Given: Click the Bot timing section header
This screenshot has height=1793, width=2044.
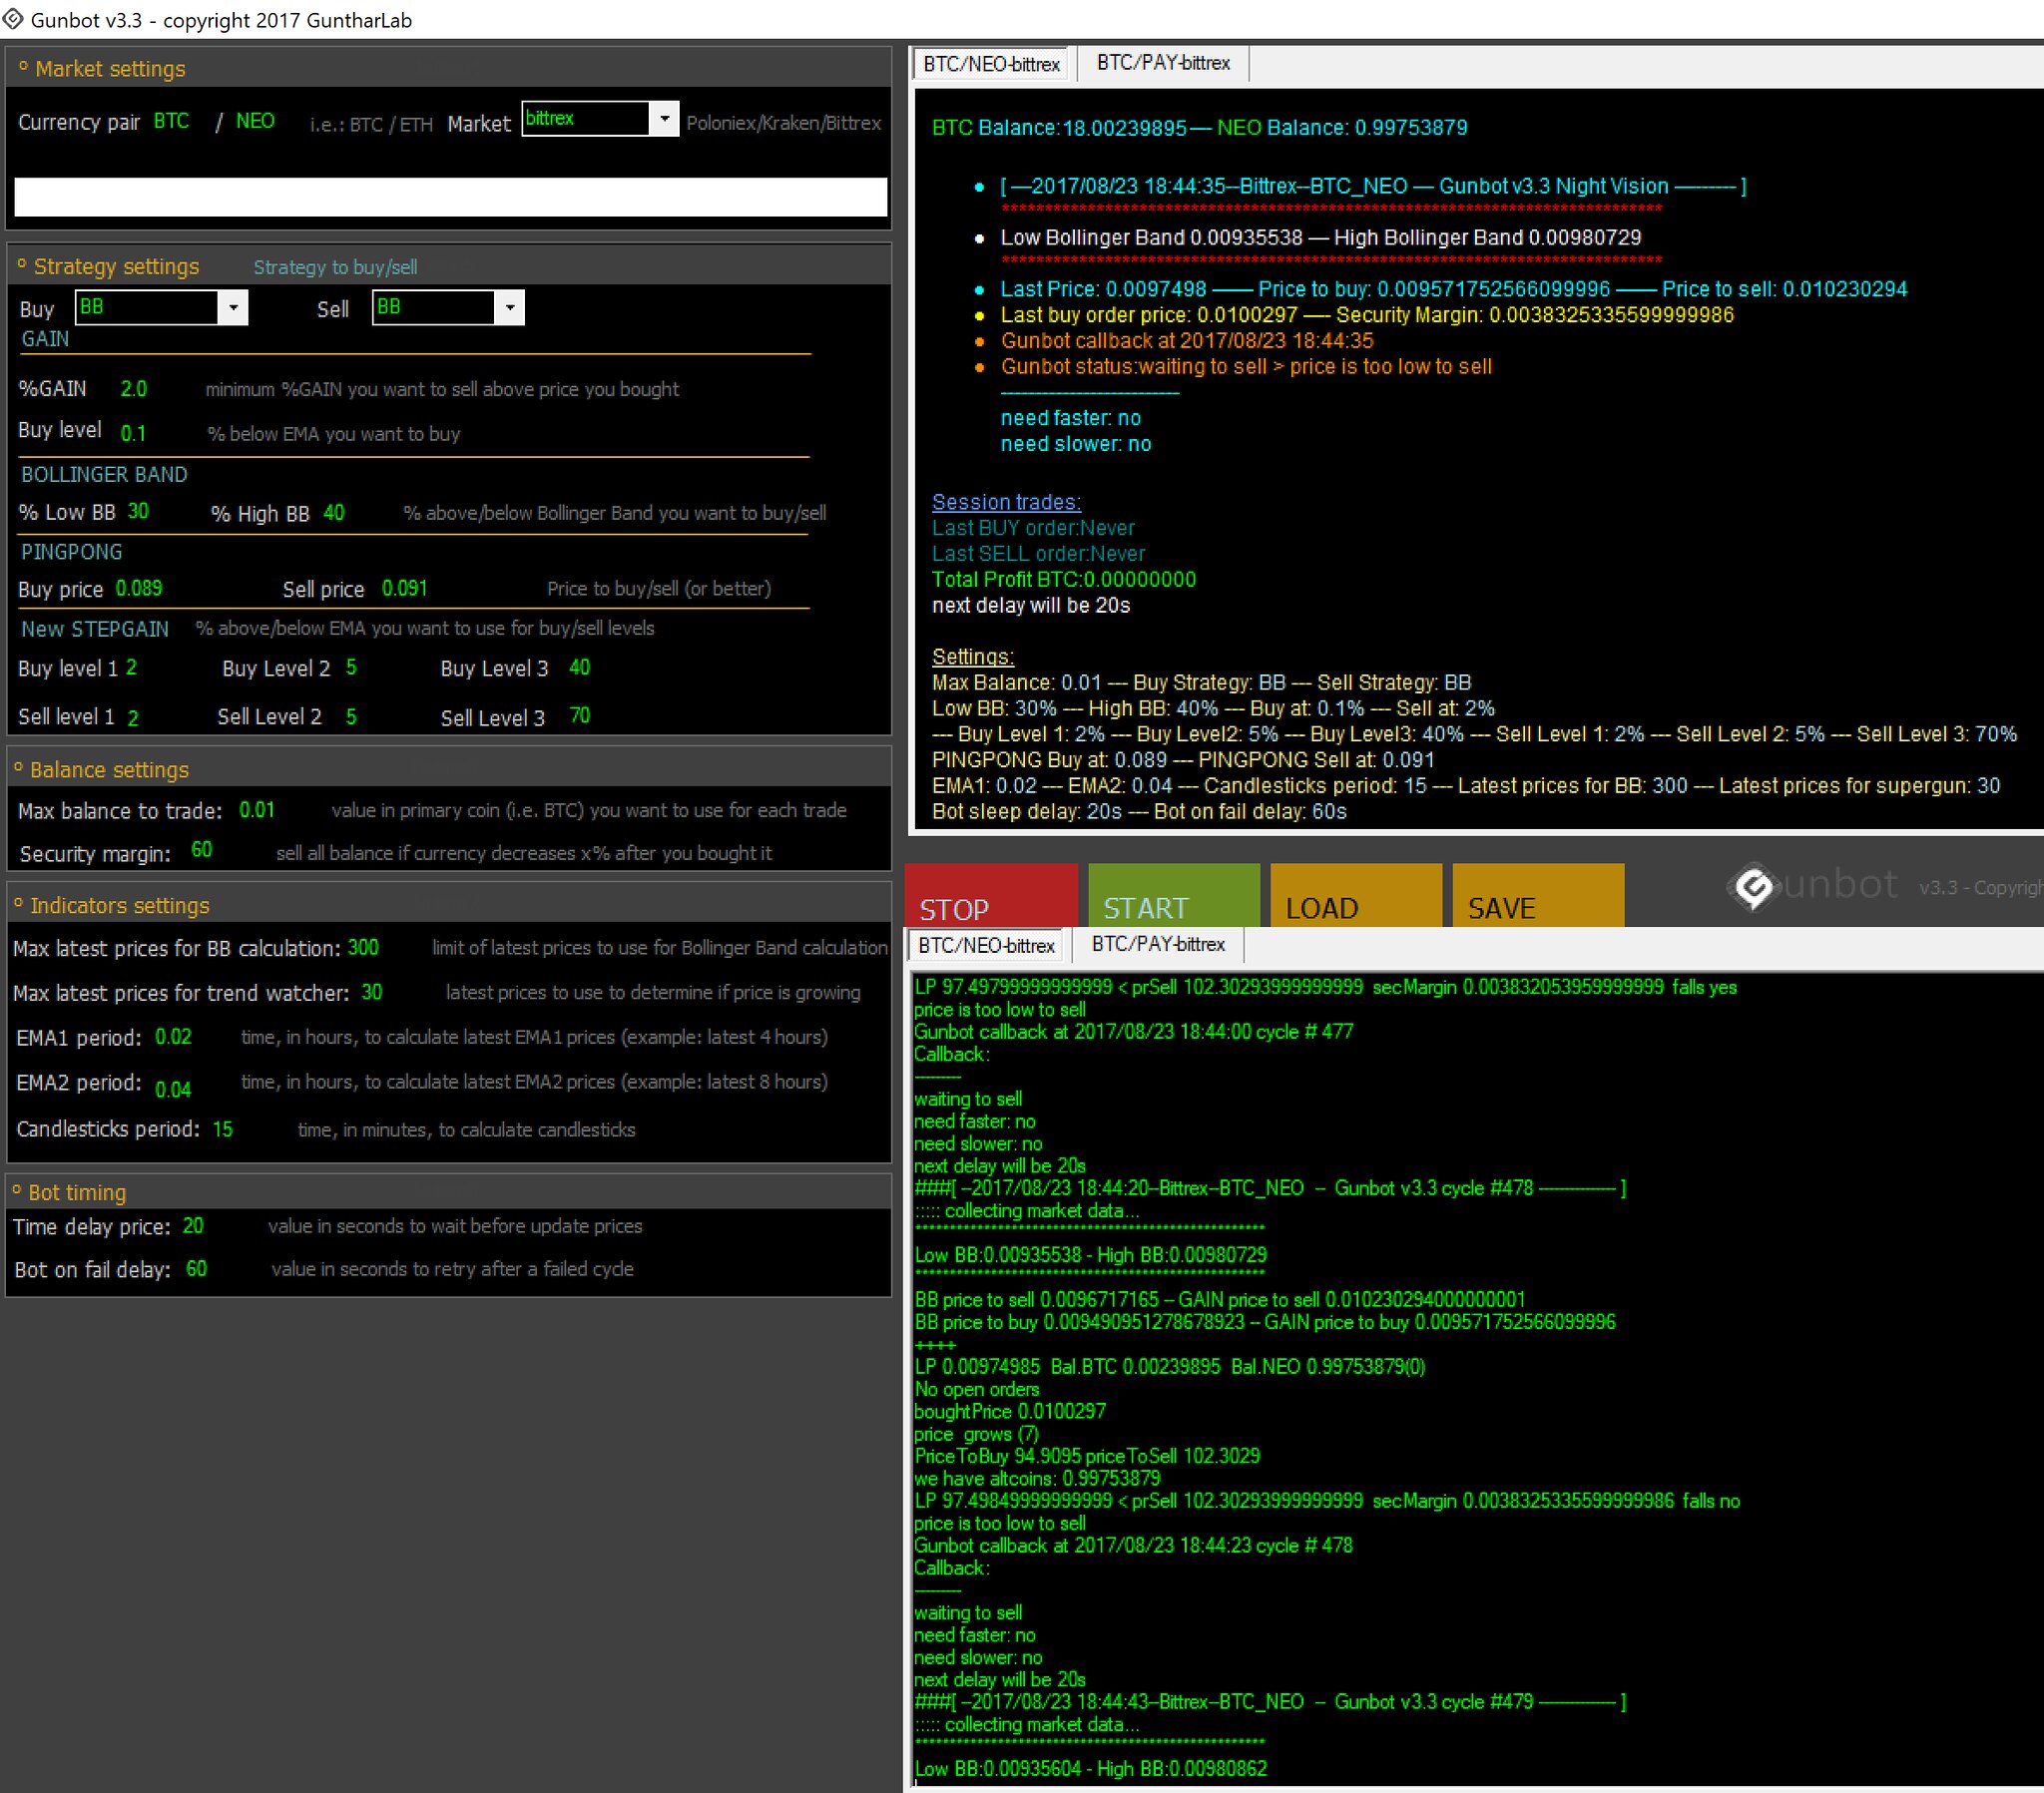Looking at the screenshot, I should point(448,1192).
